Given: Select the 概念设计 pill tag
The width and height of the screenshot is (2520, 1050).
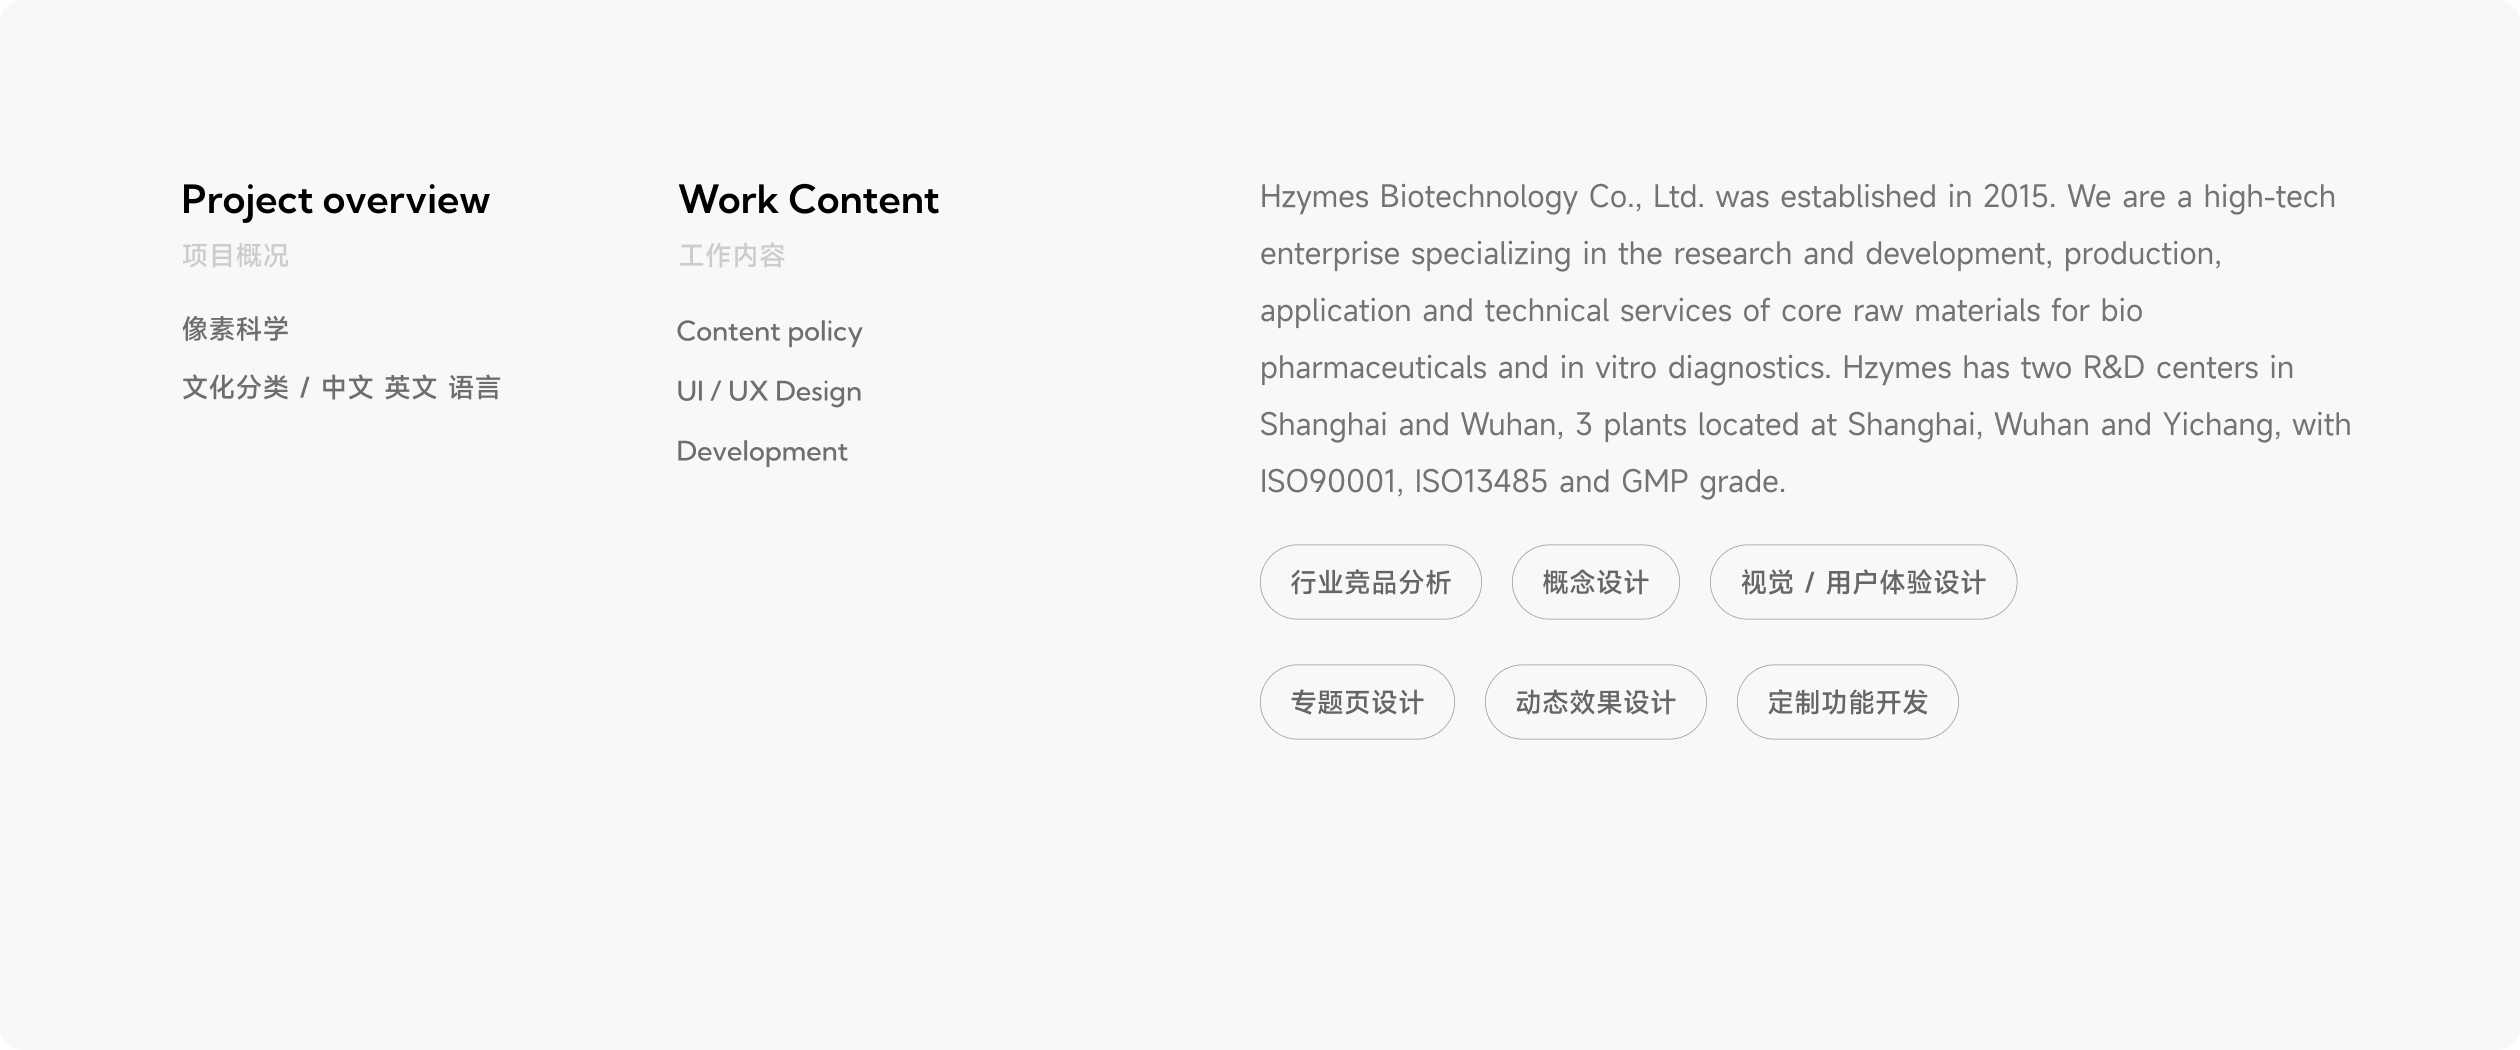Looking at the screenshot, I should 1595,582.
